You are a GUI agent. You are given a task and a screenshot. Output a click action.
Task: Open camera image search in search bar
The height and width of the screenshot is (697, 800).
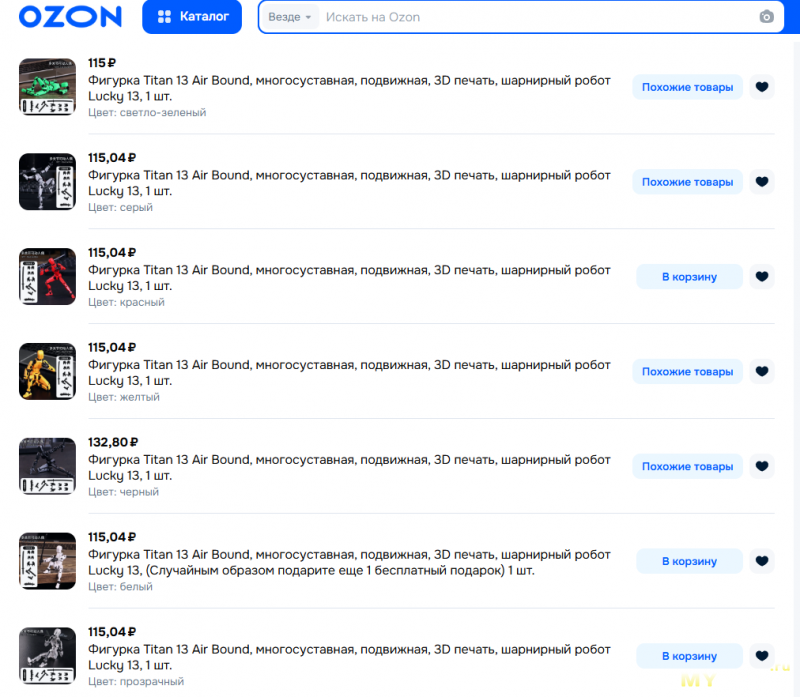coord(766,17)
